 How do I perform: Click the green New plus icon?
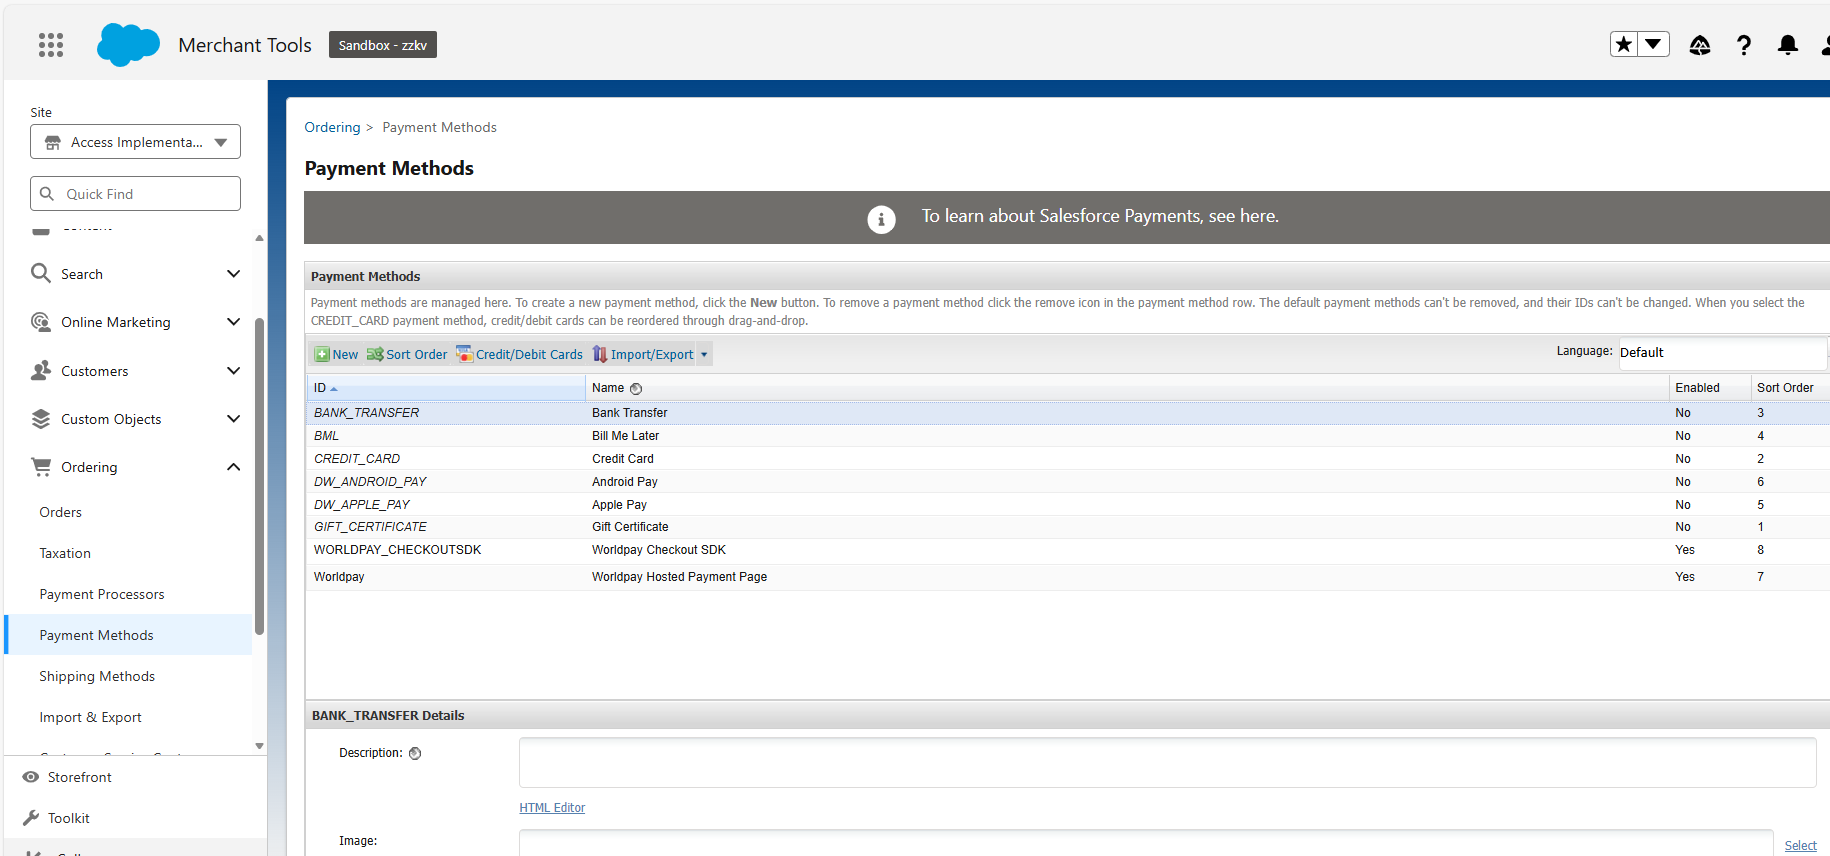pos(322,354)
